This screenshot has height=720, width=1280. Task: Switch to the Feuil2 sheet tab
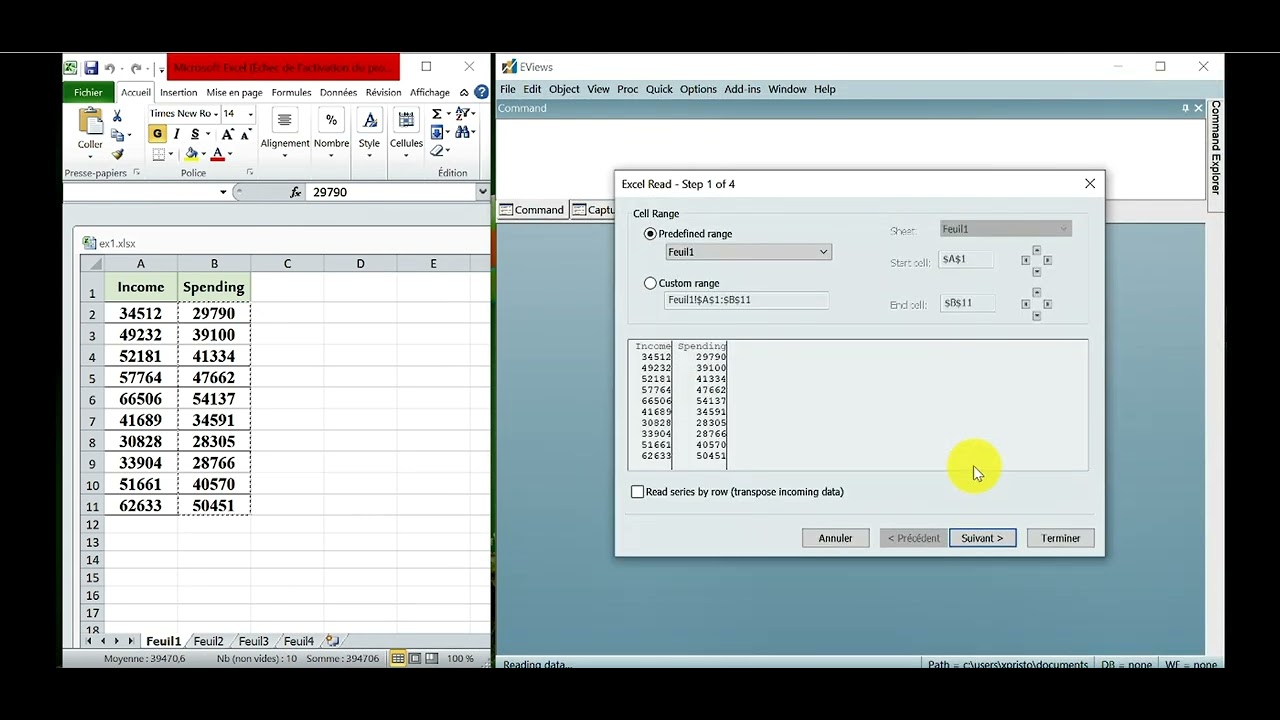[x=208, y=641]
